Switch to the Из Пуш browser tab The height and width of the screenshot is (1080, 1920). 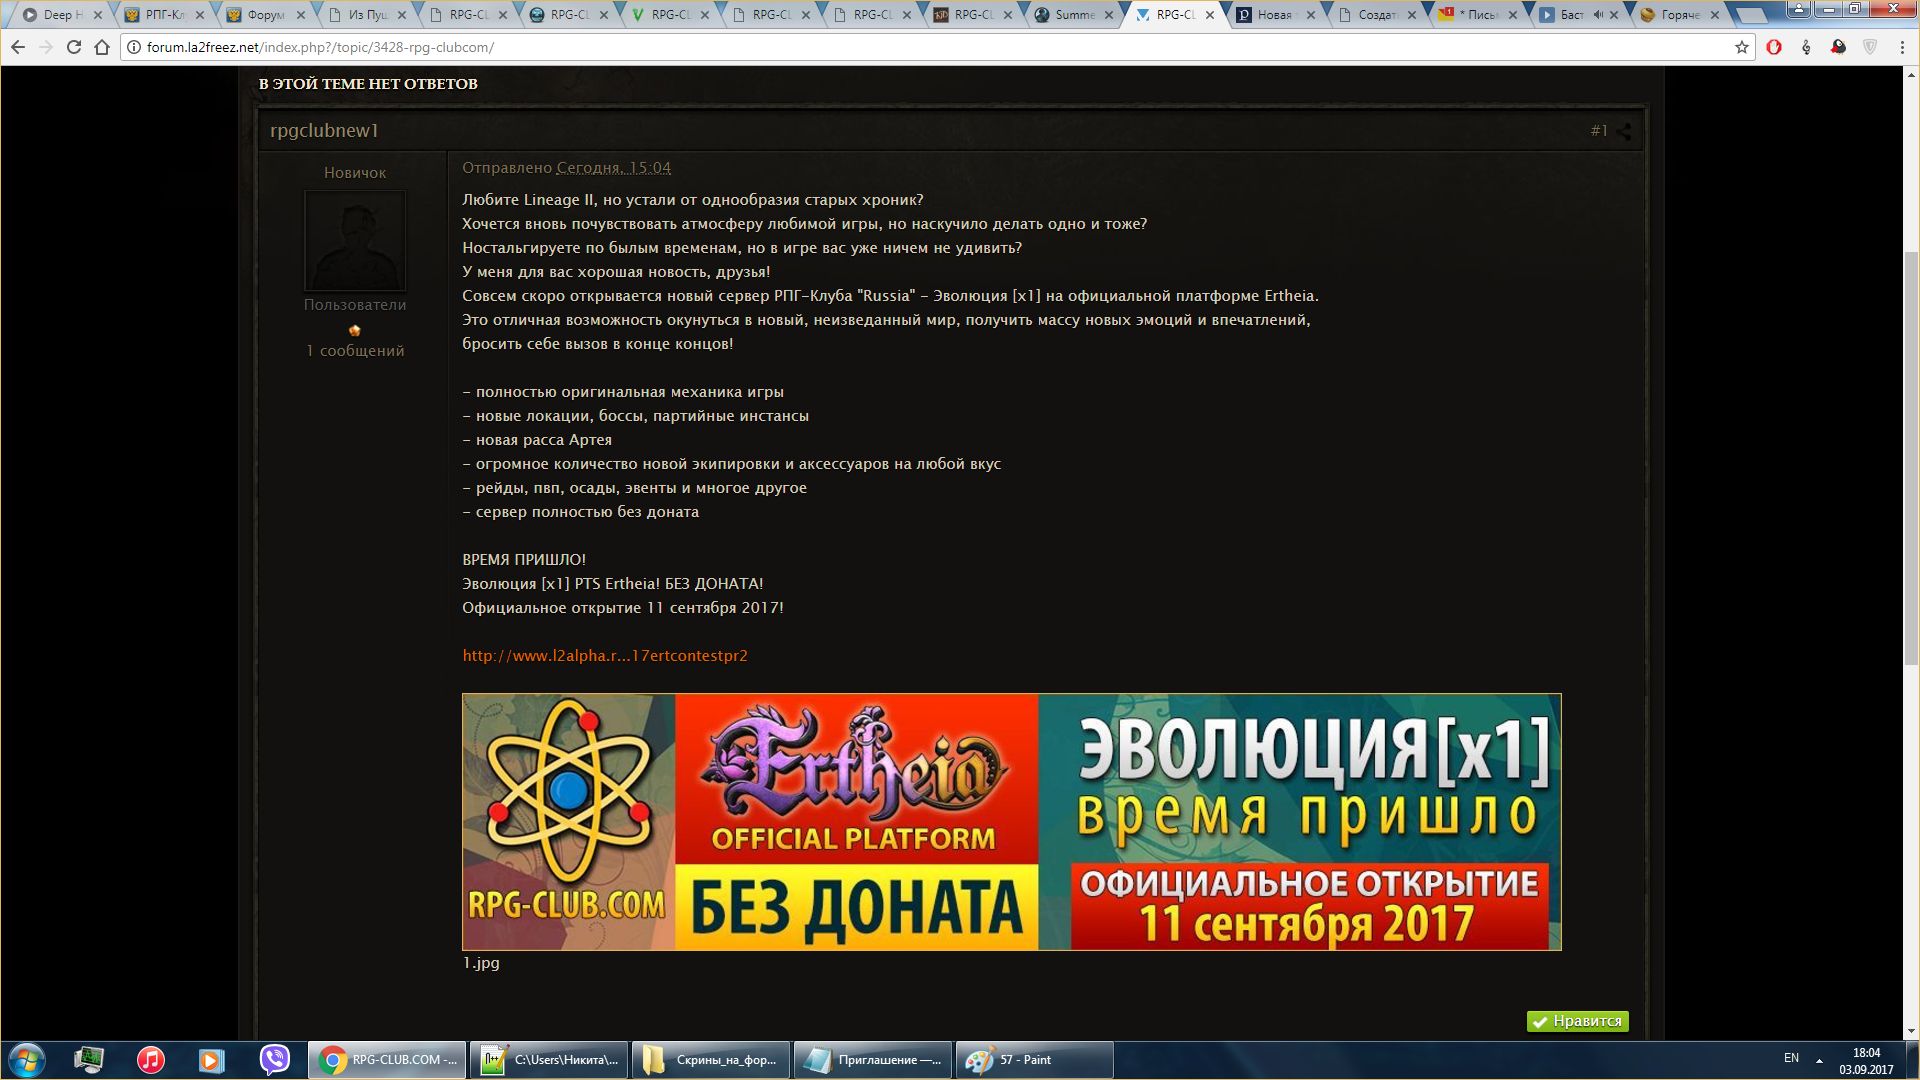(x=368, y=15)
